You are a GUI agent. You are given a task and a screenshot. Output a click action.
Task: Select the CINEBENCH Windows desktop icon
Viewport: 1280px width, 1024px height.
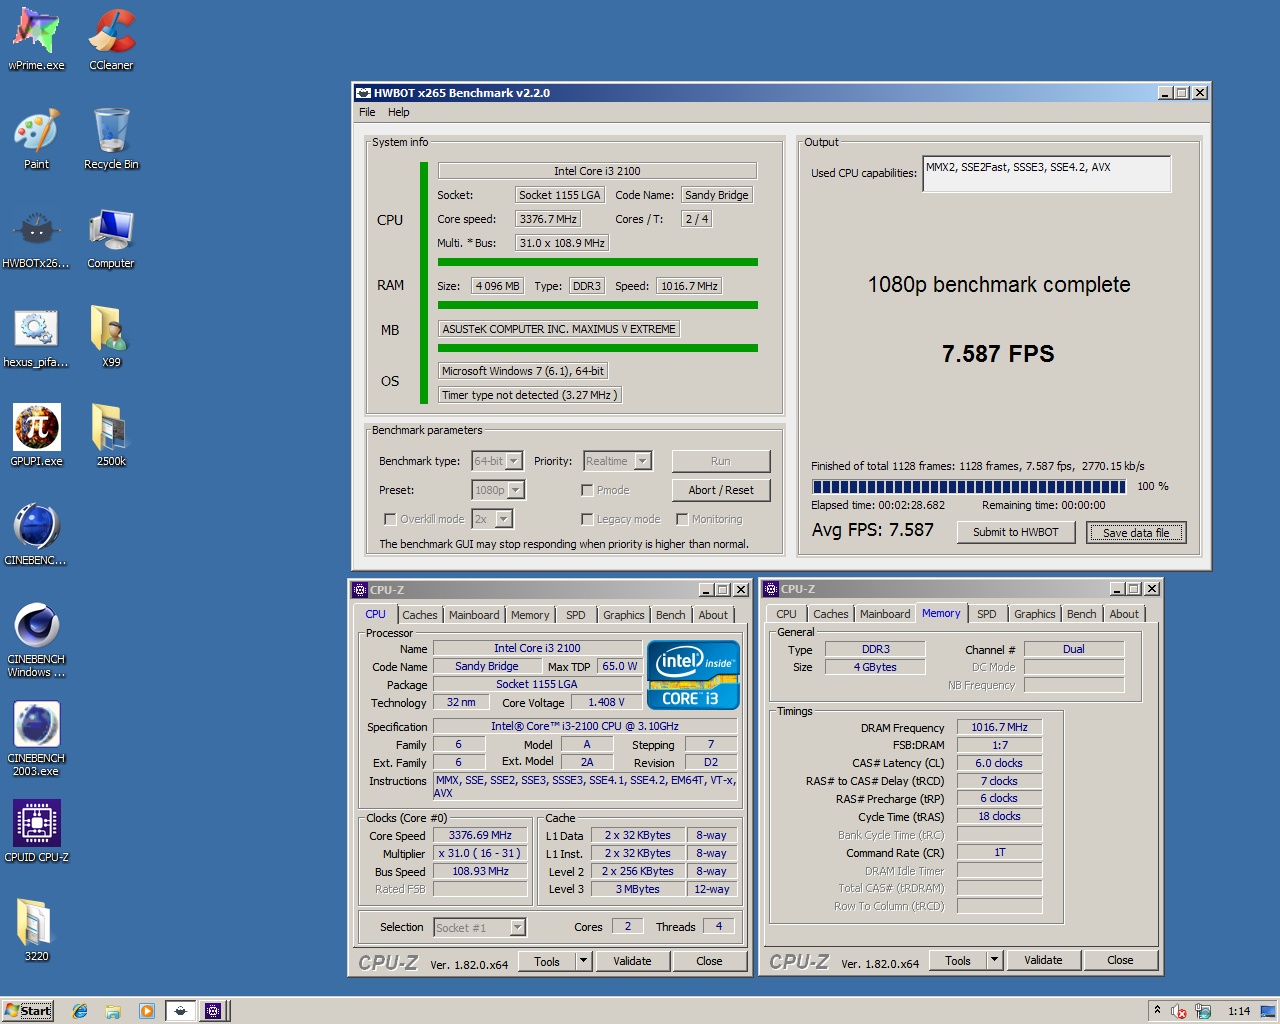pos(36,640)
